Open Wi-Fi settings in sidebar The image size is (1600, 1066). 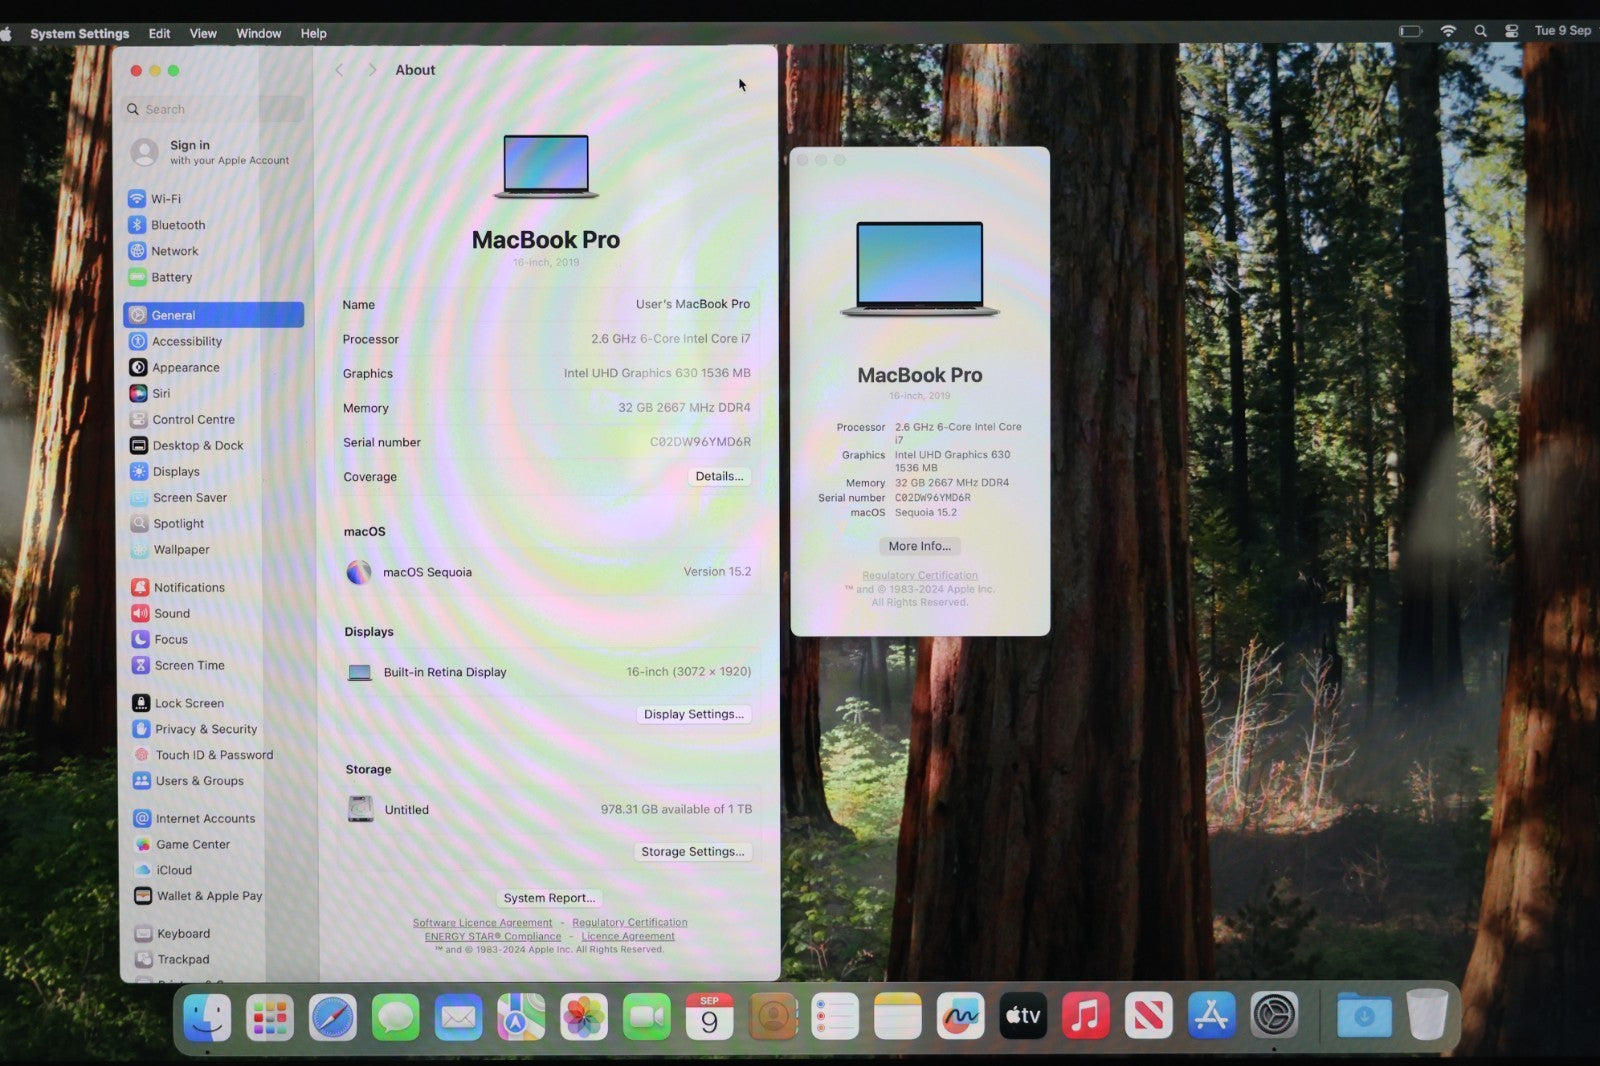tap(165, 199)
